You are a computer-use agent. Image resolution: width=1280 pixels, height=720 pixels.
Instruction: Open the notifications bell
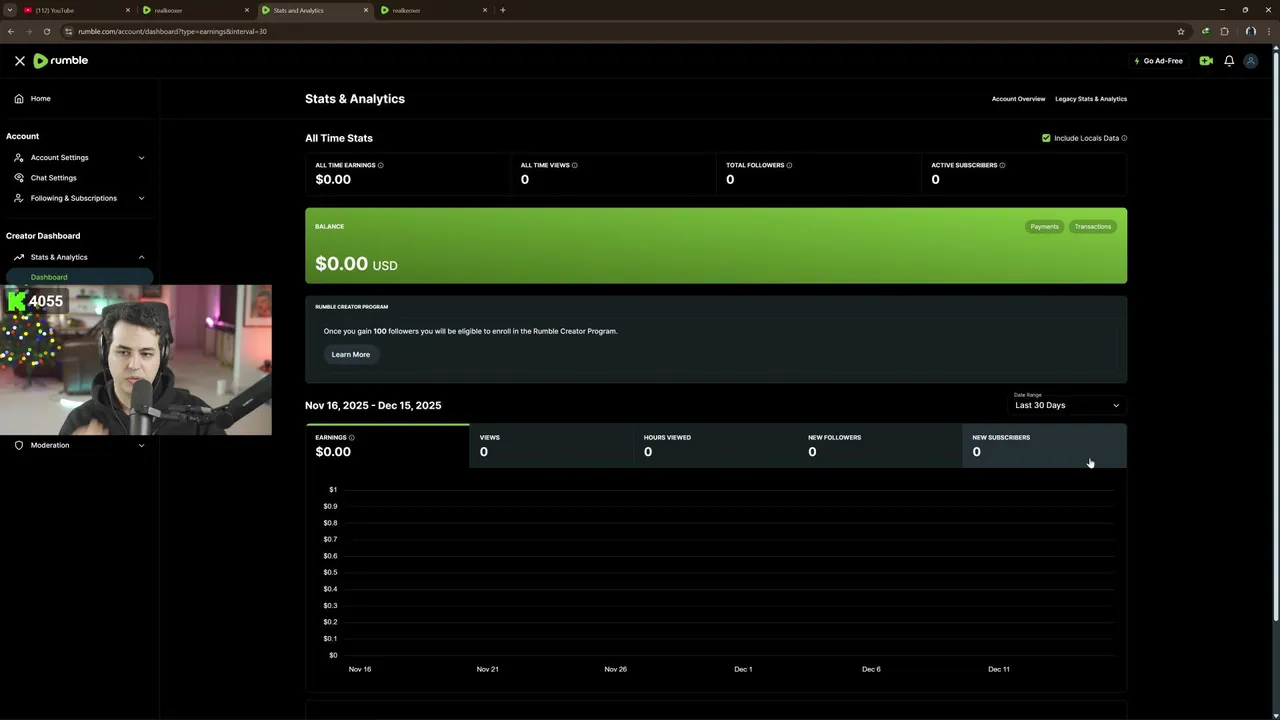tap(1229, 61)
